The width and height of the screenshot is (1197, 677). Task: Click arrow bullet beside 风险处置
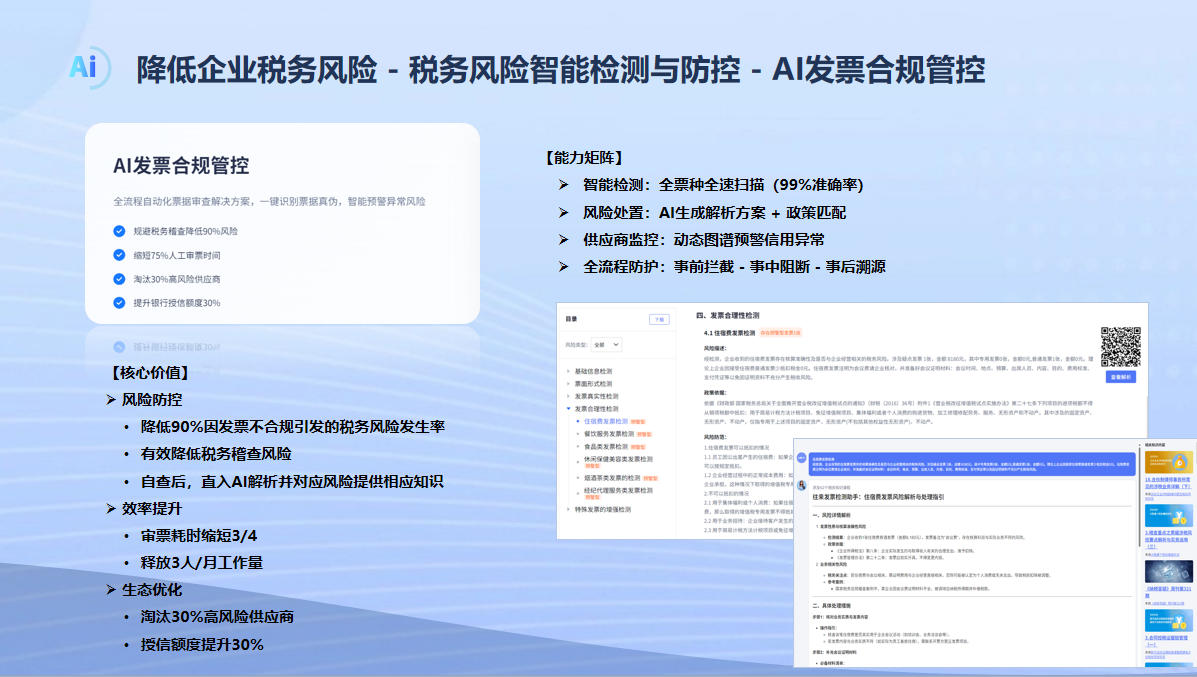tap(563, 212)
